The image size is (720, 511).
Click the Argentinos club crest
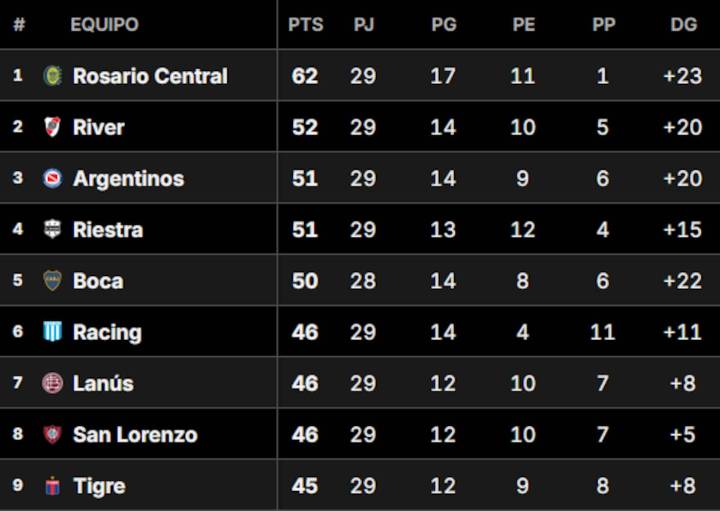52,179
